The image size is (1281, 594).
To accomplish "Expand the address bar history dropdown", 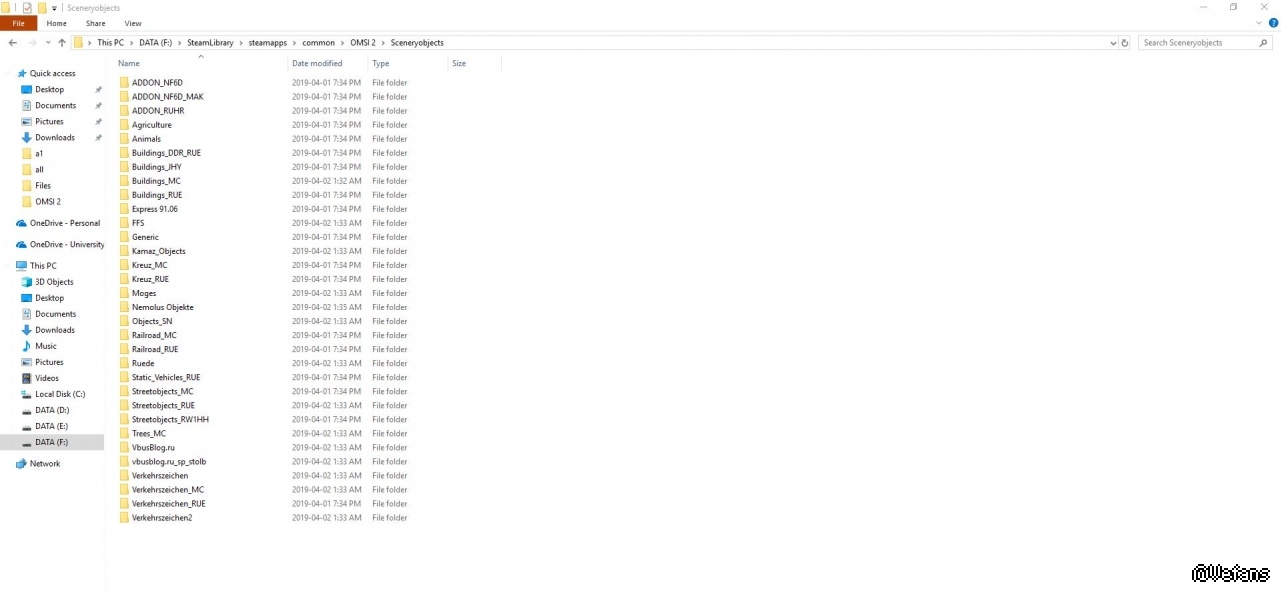I will (1113, 43).
